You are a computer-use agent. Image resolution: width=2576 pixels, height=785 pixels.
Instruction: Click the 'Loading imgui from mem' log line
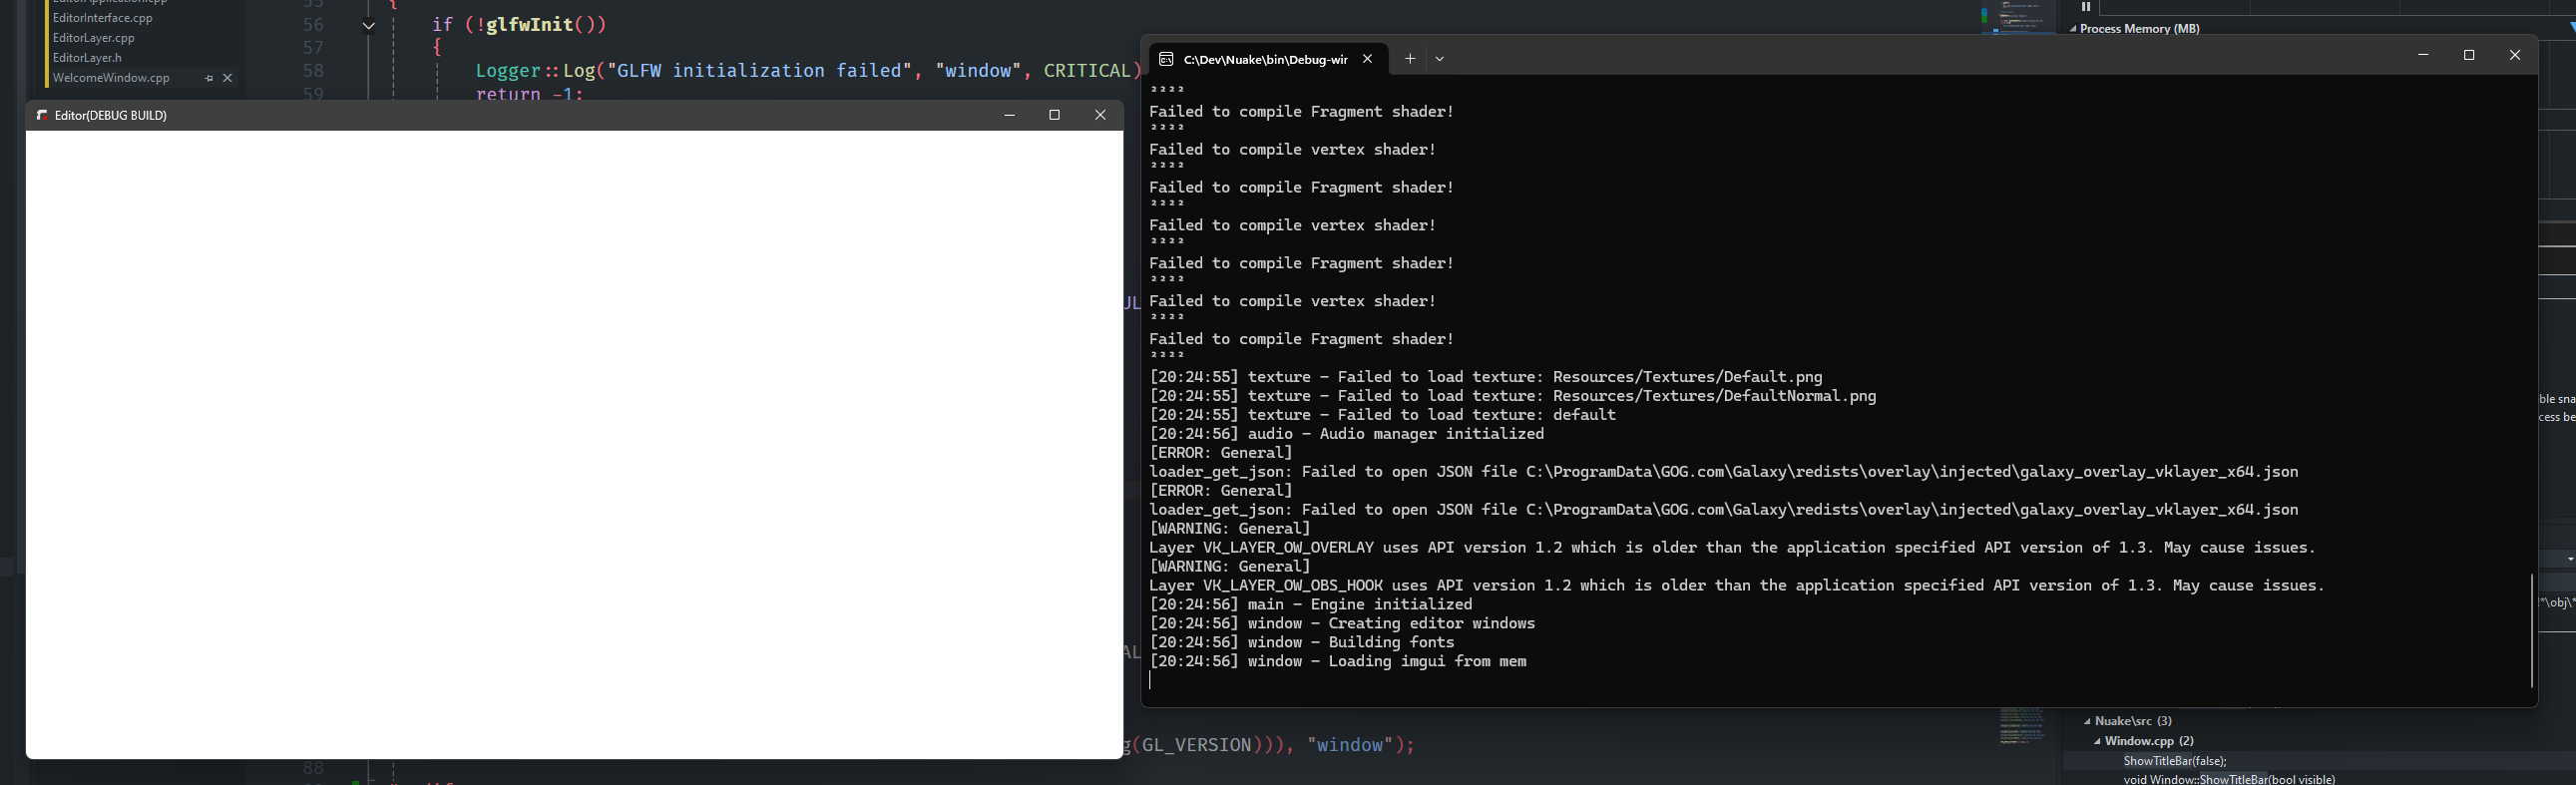tap(1337, 662)
